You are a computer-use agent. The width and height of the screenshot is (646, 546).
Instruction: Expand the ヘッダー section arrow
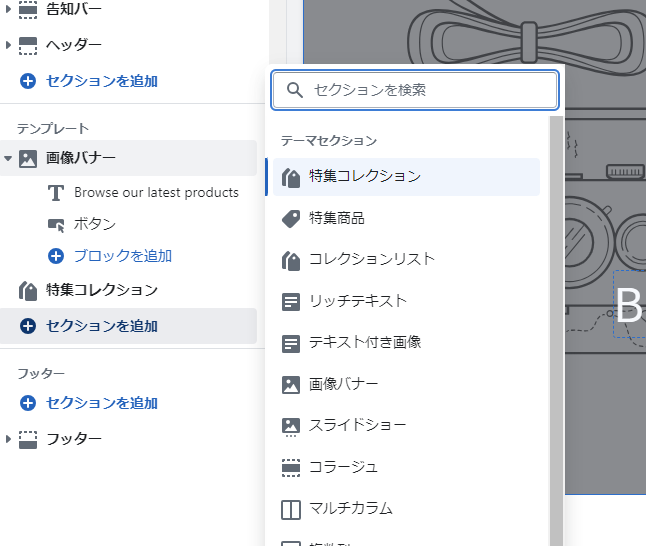click(7, 45)
